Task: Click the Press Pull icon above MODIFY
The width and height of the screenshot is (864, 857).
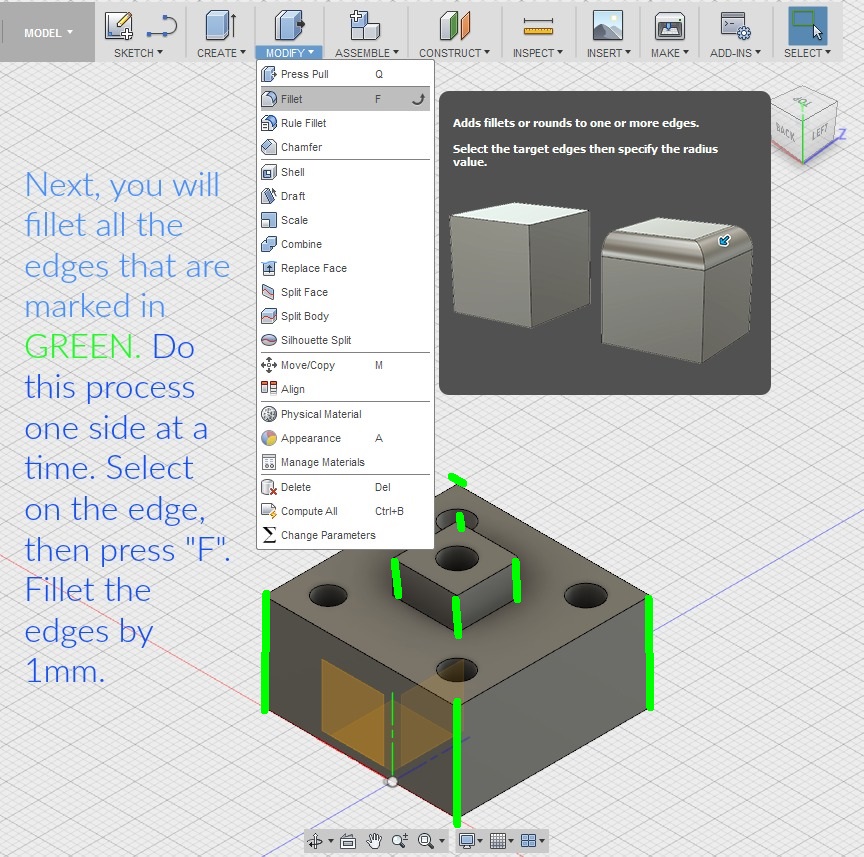Action: 289,25
